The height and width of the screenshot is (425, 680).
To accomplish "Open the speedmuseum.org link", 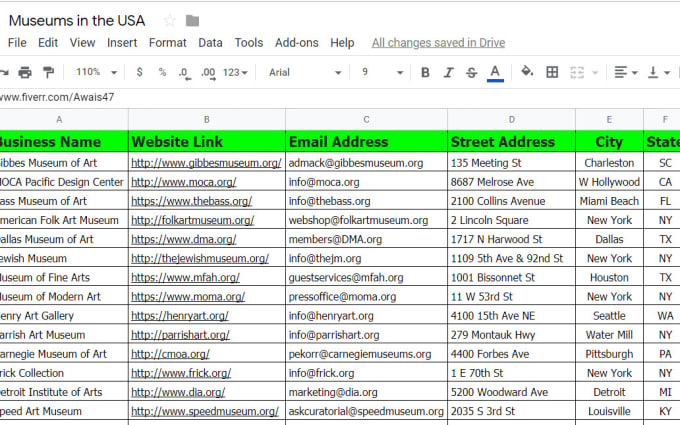I will point(205,411).
